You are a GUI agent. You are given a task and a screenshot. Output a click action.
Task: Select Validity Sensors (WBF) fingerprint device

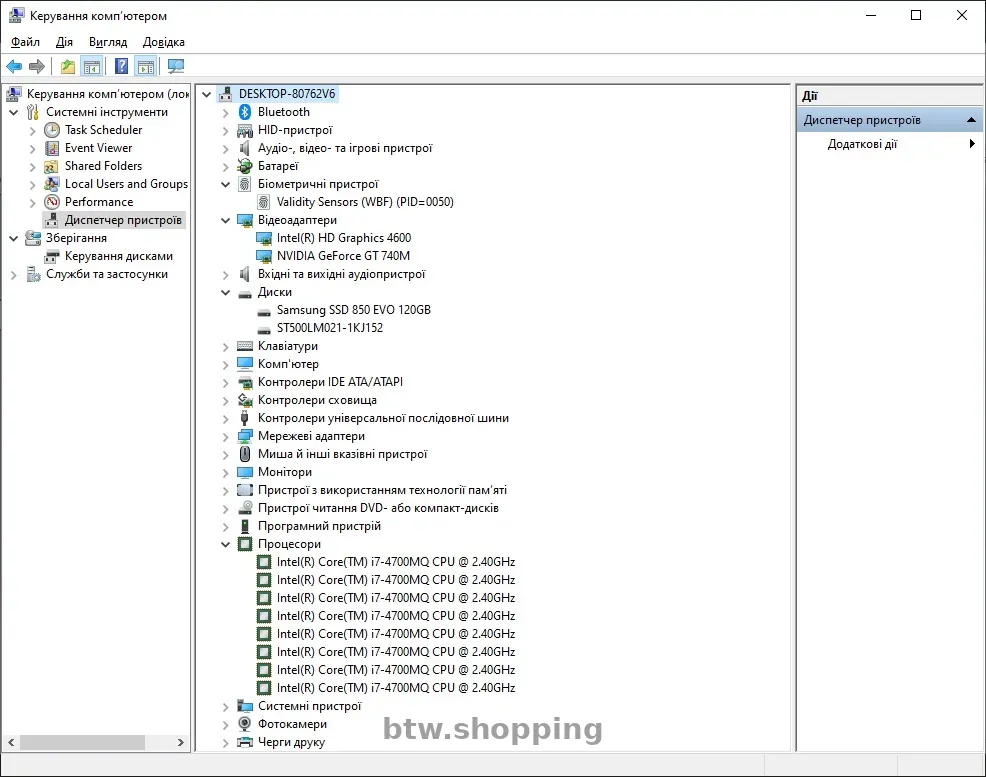coord(364,202)
